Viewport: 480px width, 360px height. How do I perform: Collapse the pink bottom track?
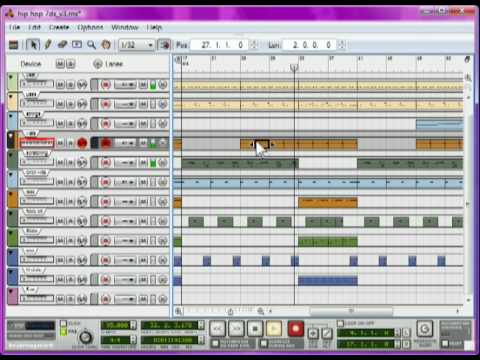11,291
